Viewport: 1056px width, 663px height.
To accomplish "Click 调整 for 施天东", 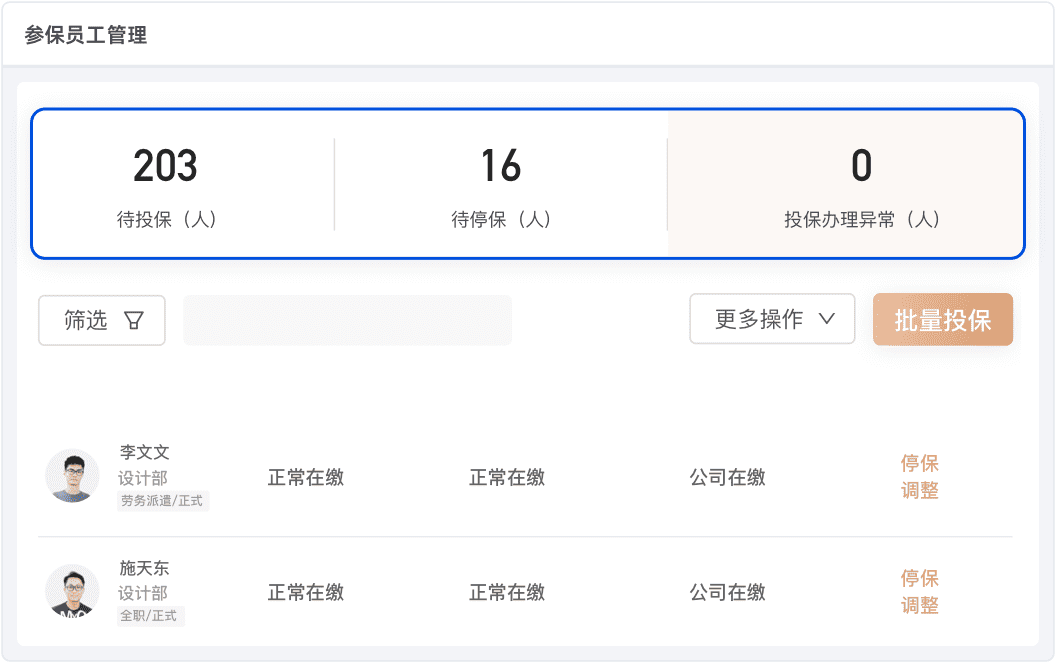I will tap(920, 606).
